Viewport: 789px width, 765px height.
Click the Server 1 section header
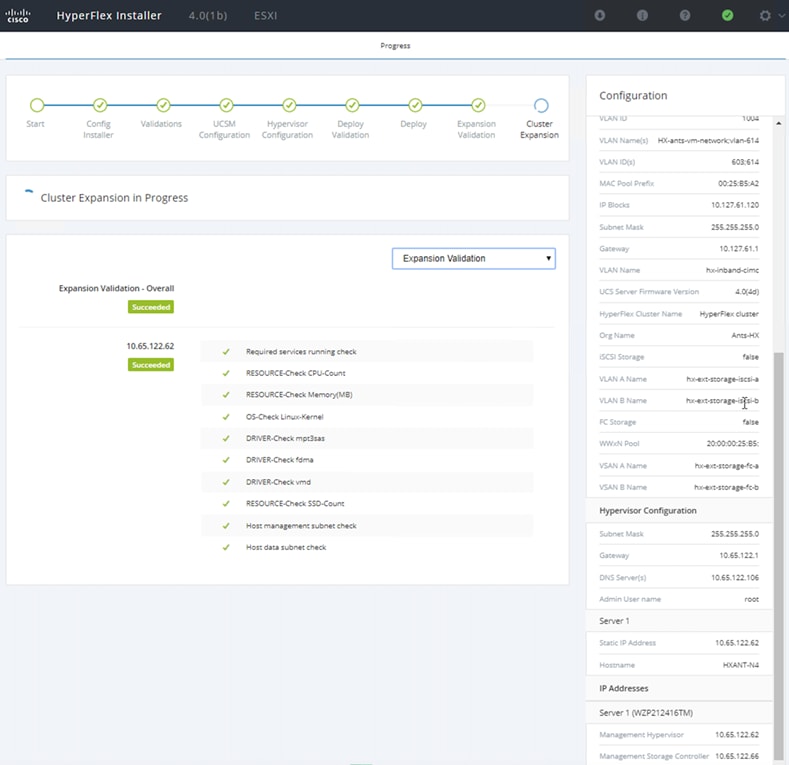coord(614,621)
